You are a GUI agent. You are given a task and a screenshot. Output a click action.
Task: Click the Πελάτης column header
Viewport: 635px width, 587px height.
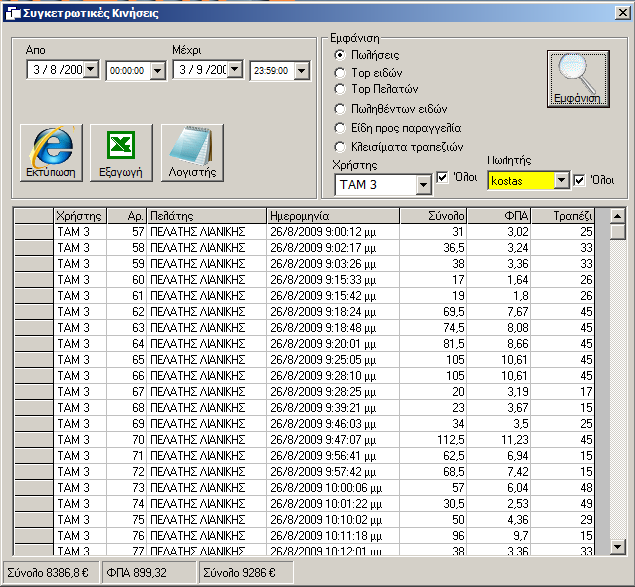pos(207,216)
